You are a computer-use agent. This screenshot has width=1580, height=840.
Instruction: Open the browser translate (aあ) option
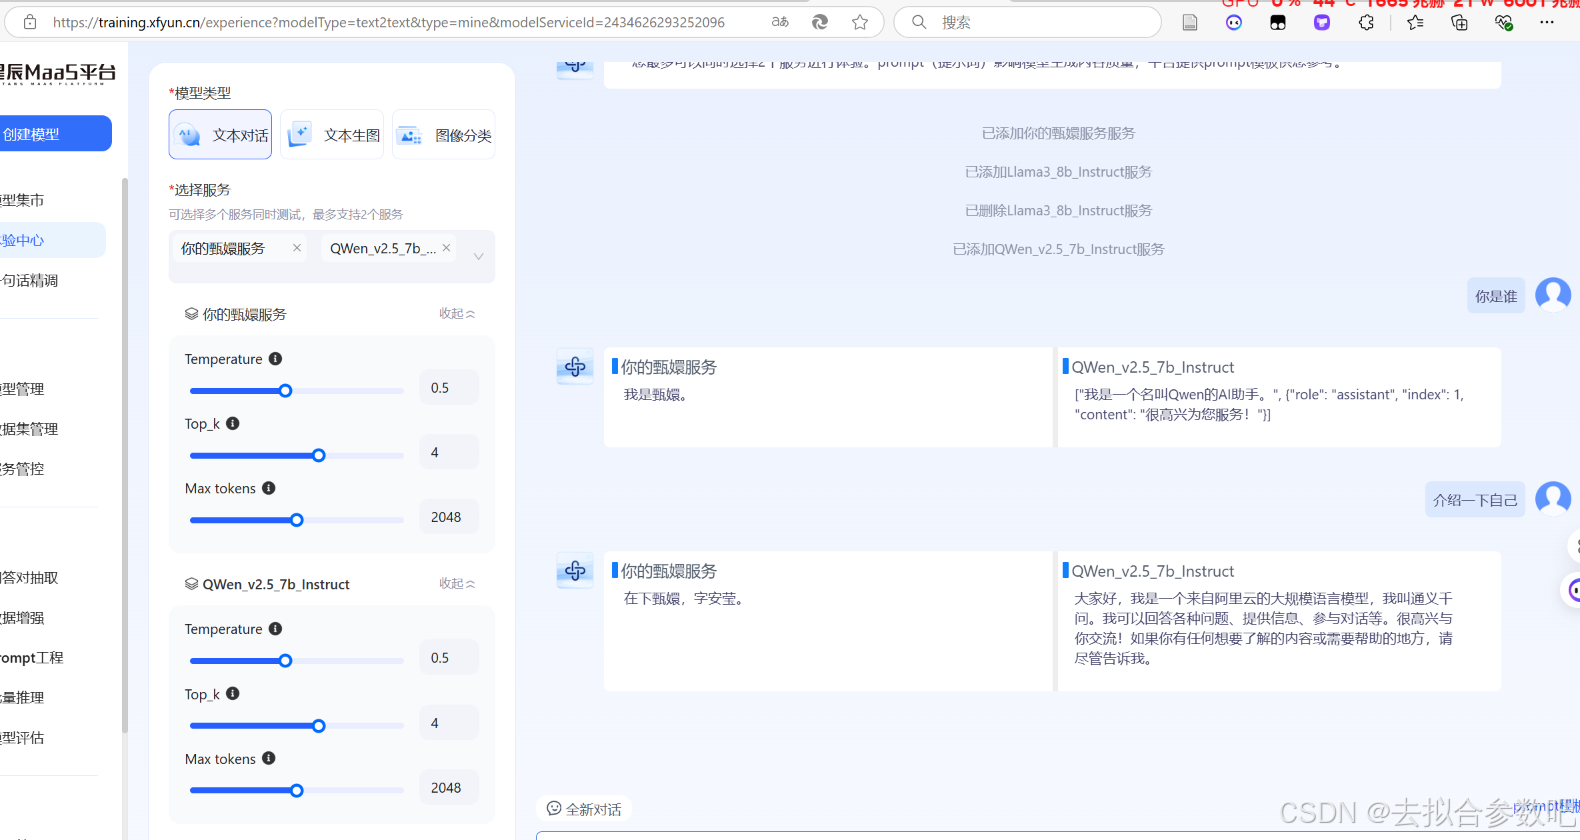click(x=780, y=22)
